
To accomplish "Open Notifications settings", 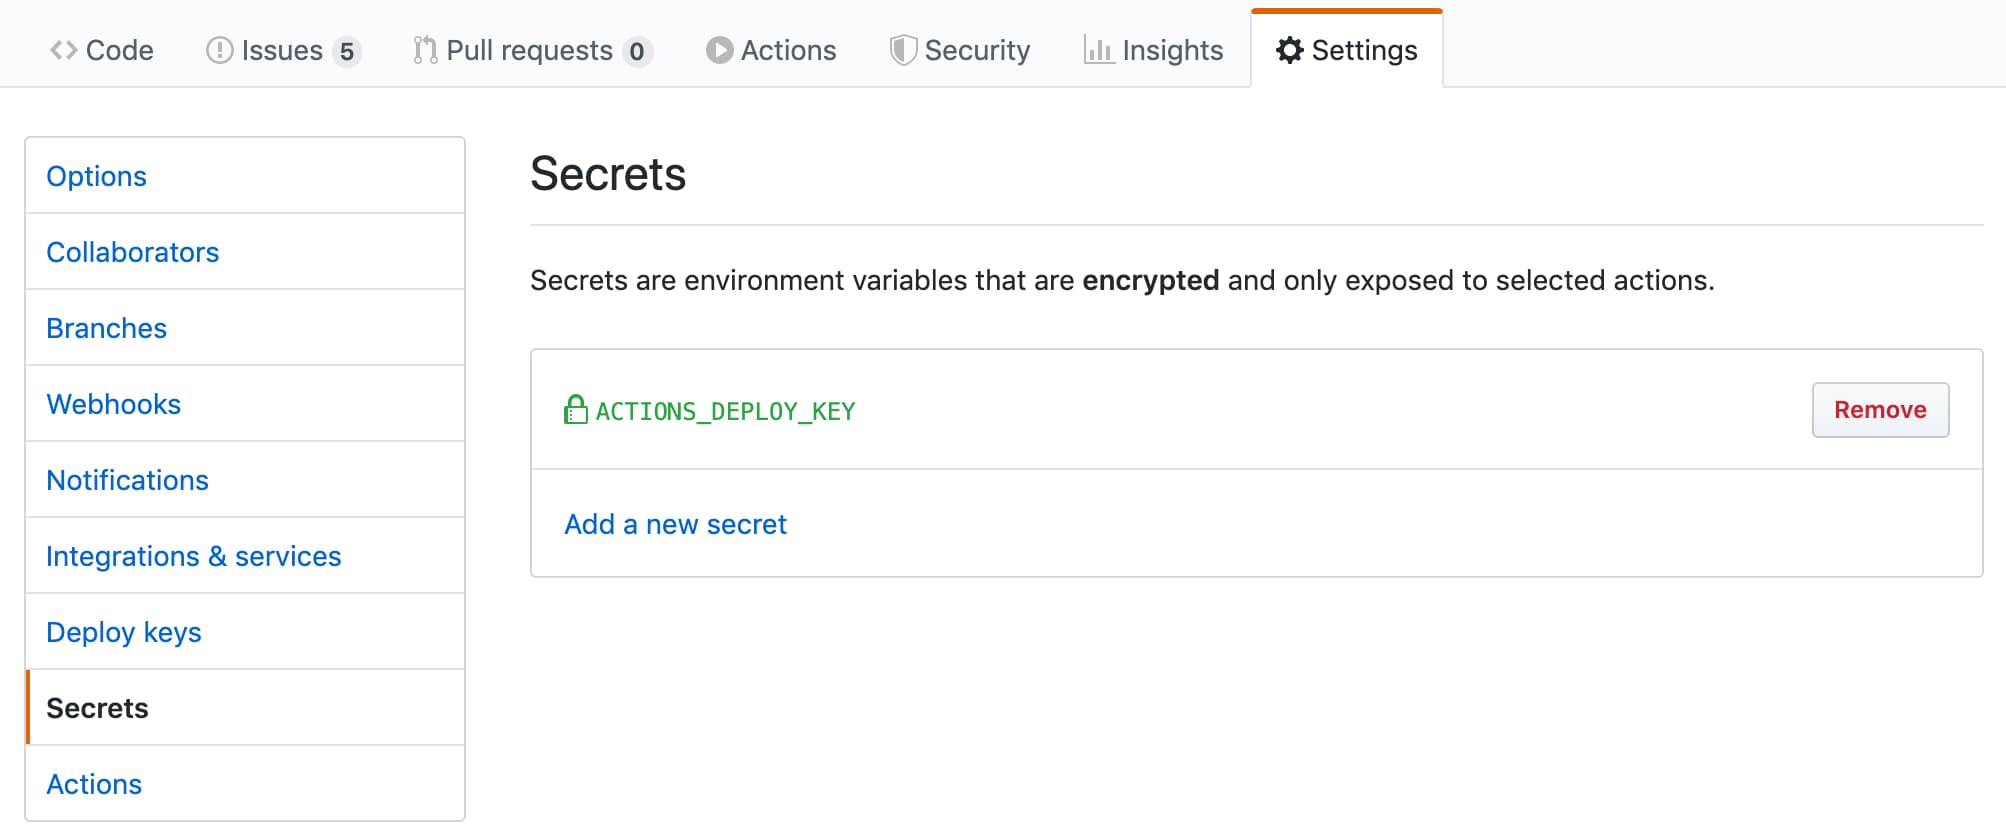I will pos(127,480).
